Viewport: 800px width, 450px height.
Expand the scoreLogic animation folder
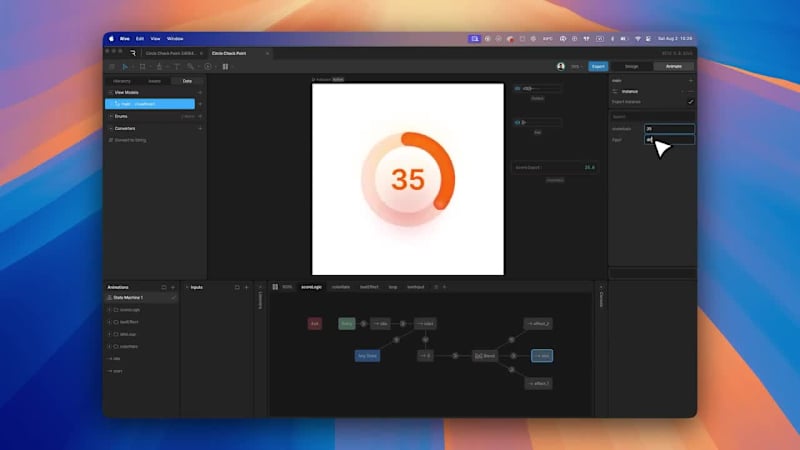coord(109,310)
